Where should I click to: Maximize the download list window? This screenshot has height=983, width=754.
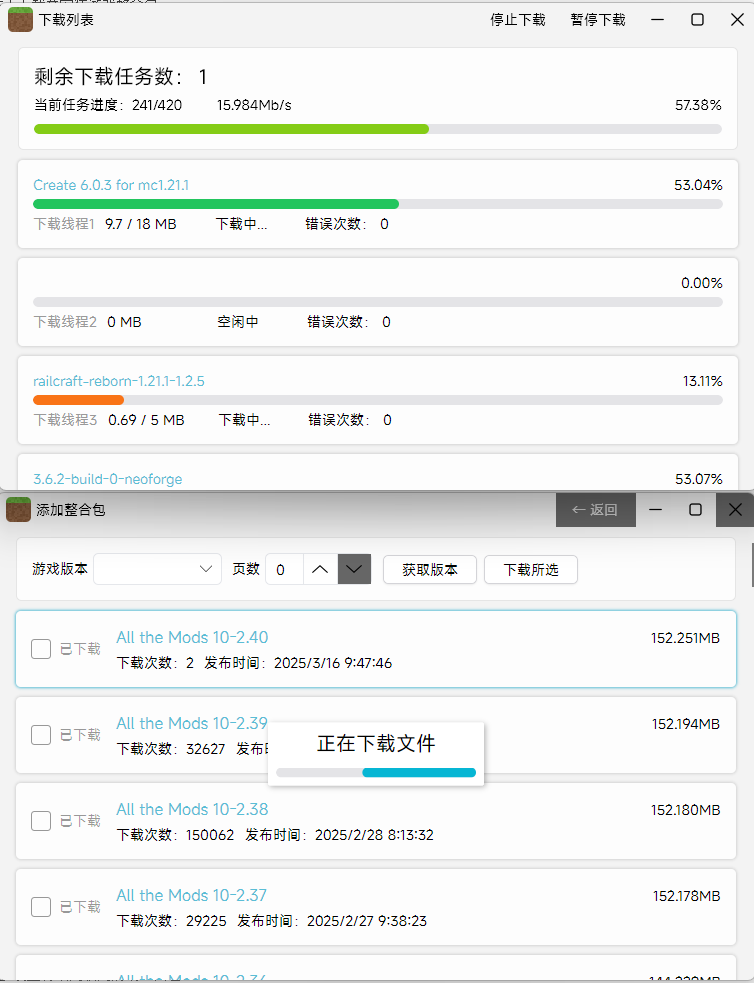click(x=698, y=19)
